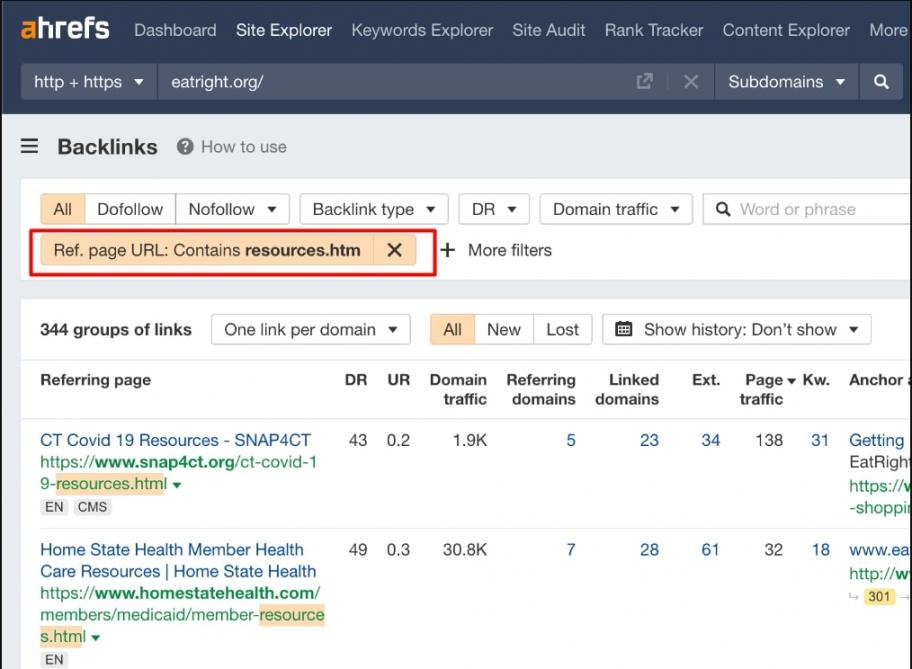The width and height of the screenshot is (912, 669).
Task: Expand the Domain traffic filter
Action: tap(616, 209)
